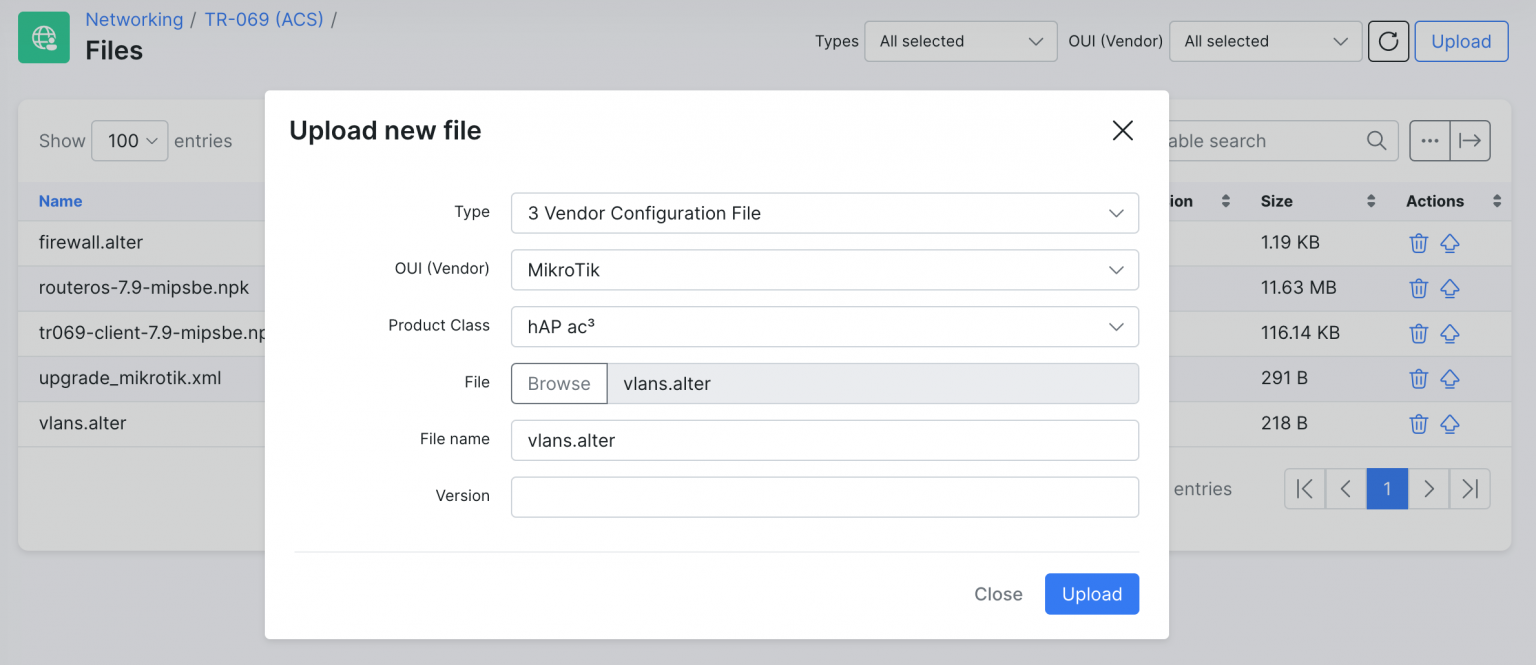Viewport: 1536px width, 665px height.
Task: Select page 1 in the pagination control
Action: click(1387, 489)
